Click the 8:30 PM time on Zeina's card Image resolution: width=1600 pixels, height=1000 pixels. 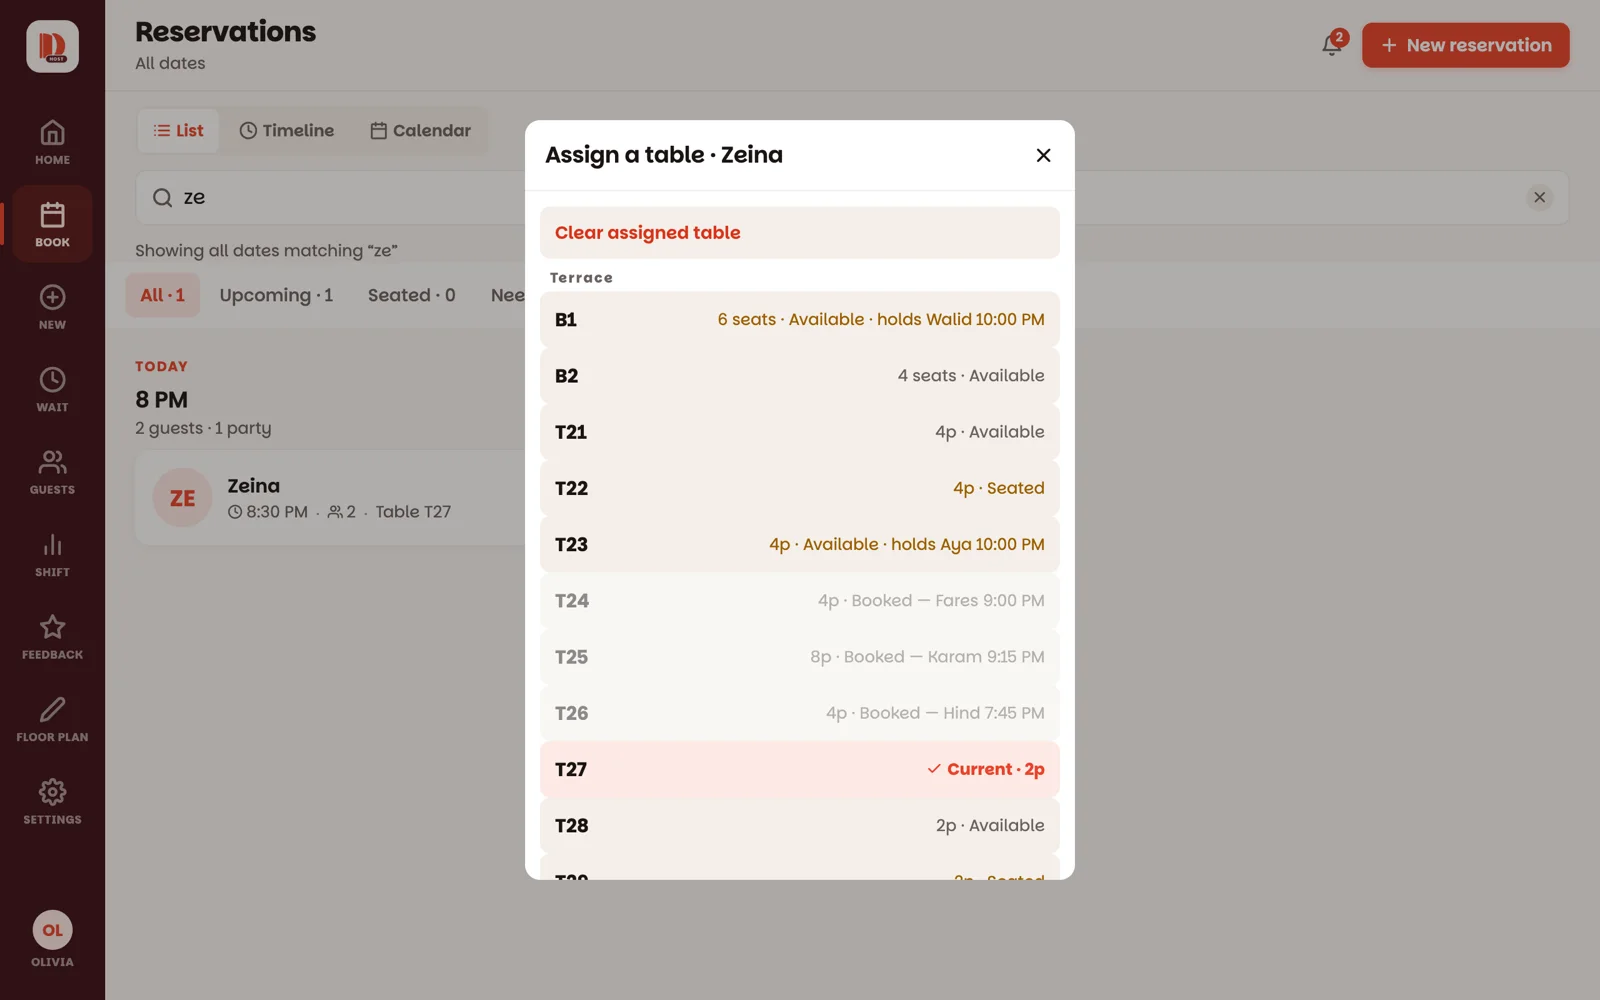pos(268,512)
